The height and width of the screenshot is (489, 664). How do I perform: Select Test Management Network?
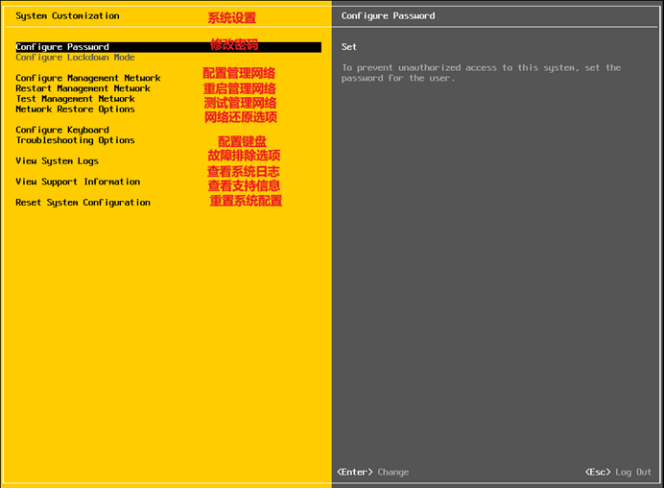(x=75, y=99)
